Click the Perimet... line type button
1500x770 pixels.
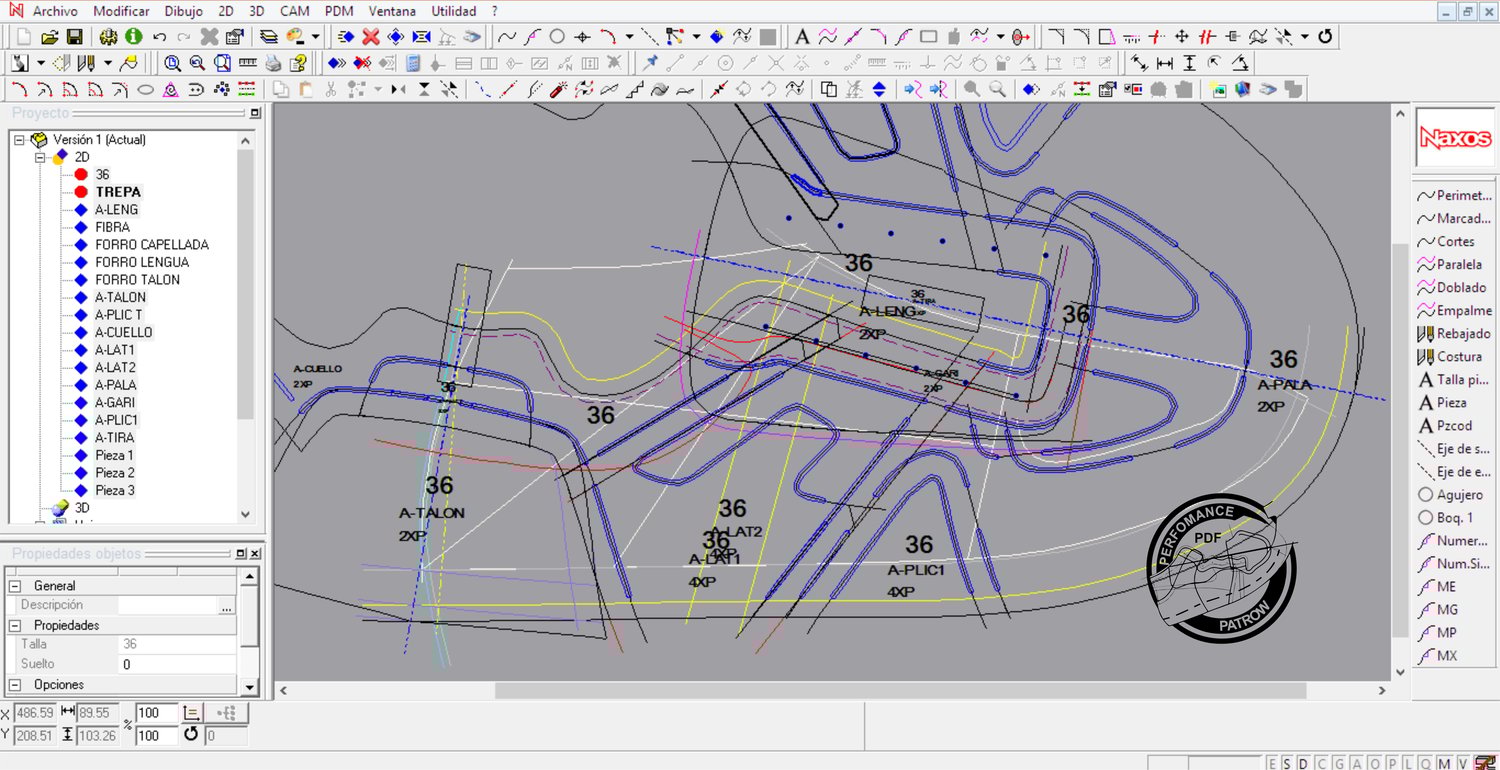coord(1453,196)
